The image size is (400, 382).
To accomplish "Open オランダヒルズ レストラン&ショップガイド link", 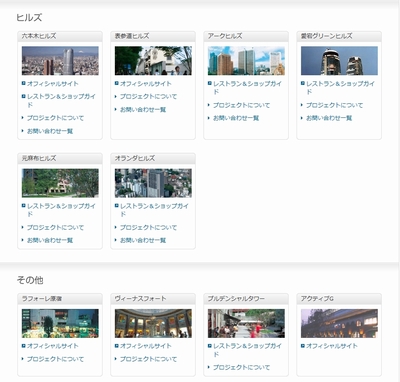I will pyautogui.click(x=154, y=210).
